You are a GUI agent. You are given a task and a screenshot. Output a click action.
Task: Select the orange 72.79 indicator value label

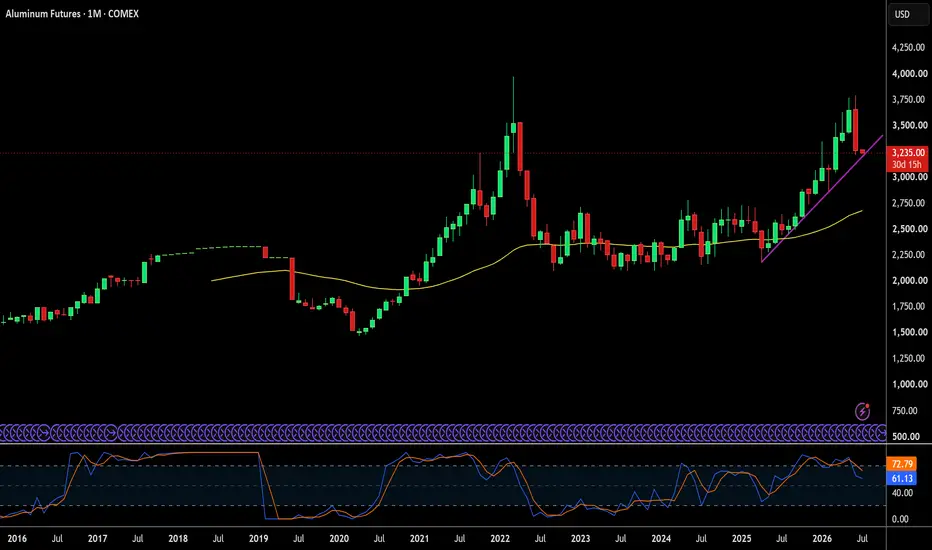(x=902, y=464)
